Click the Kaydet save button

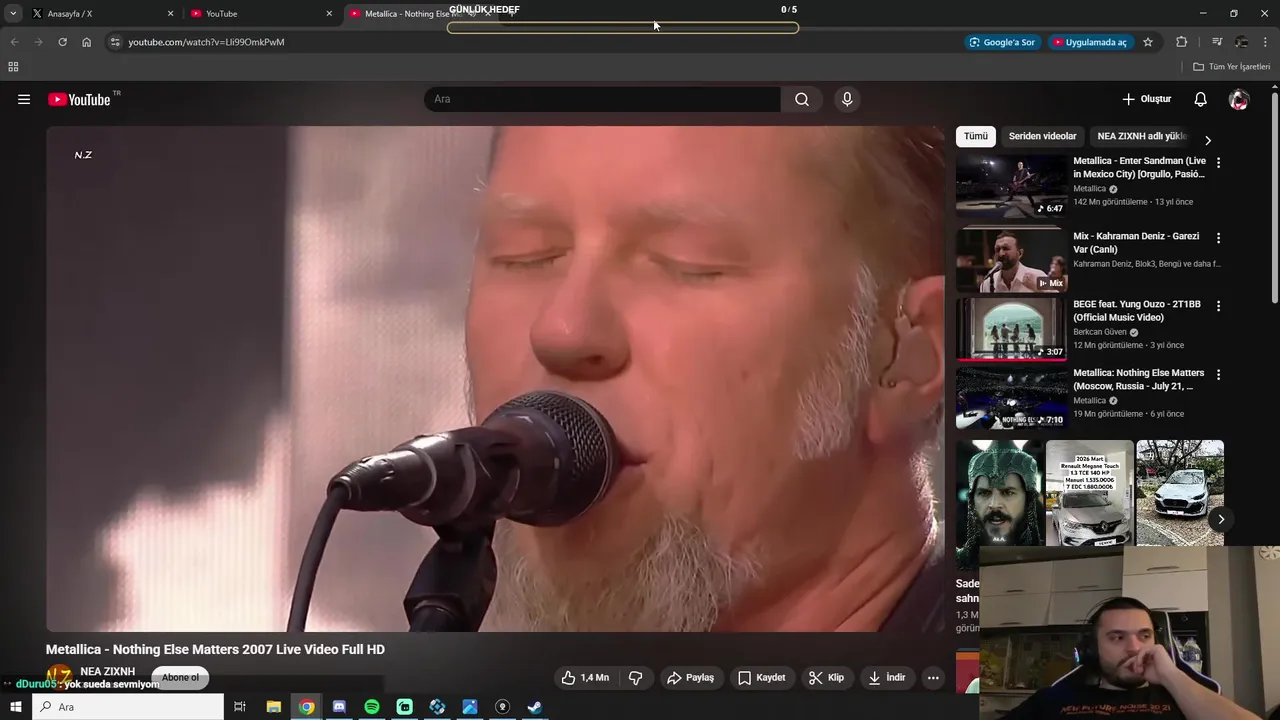coord(761,678)
